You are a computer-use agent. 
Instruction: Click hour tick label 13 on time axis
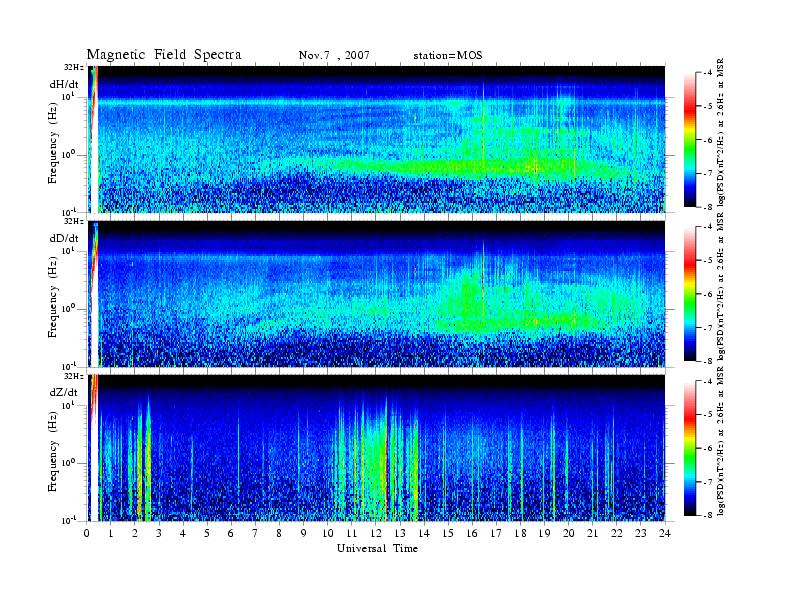(400, 534)
